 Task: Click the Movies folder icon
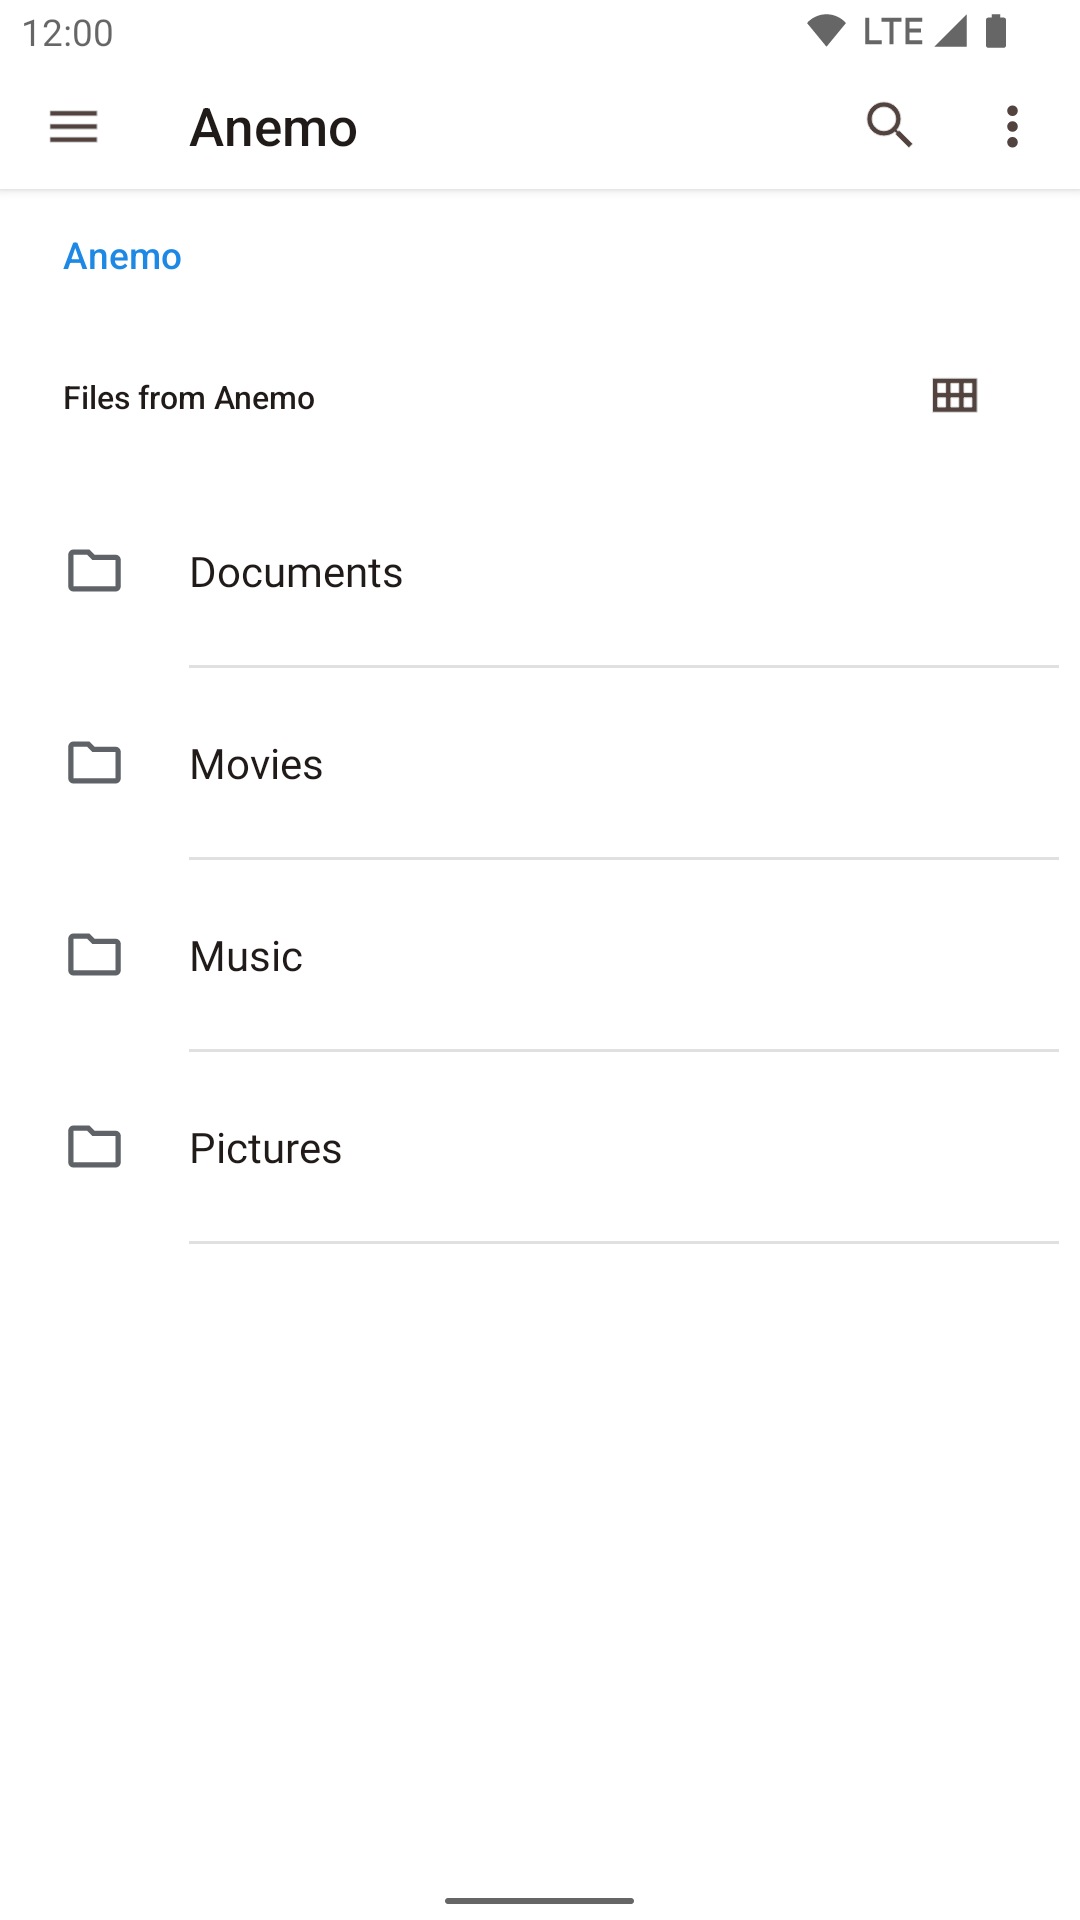[94, 763]
